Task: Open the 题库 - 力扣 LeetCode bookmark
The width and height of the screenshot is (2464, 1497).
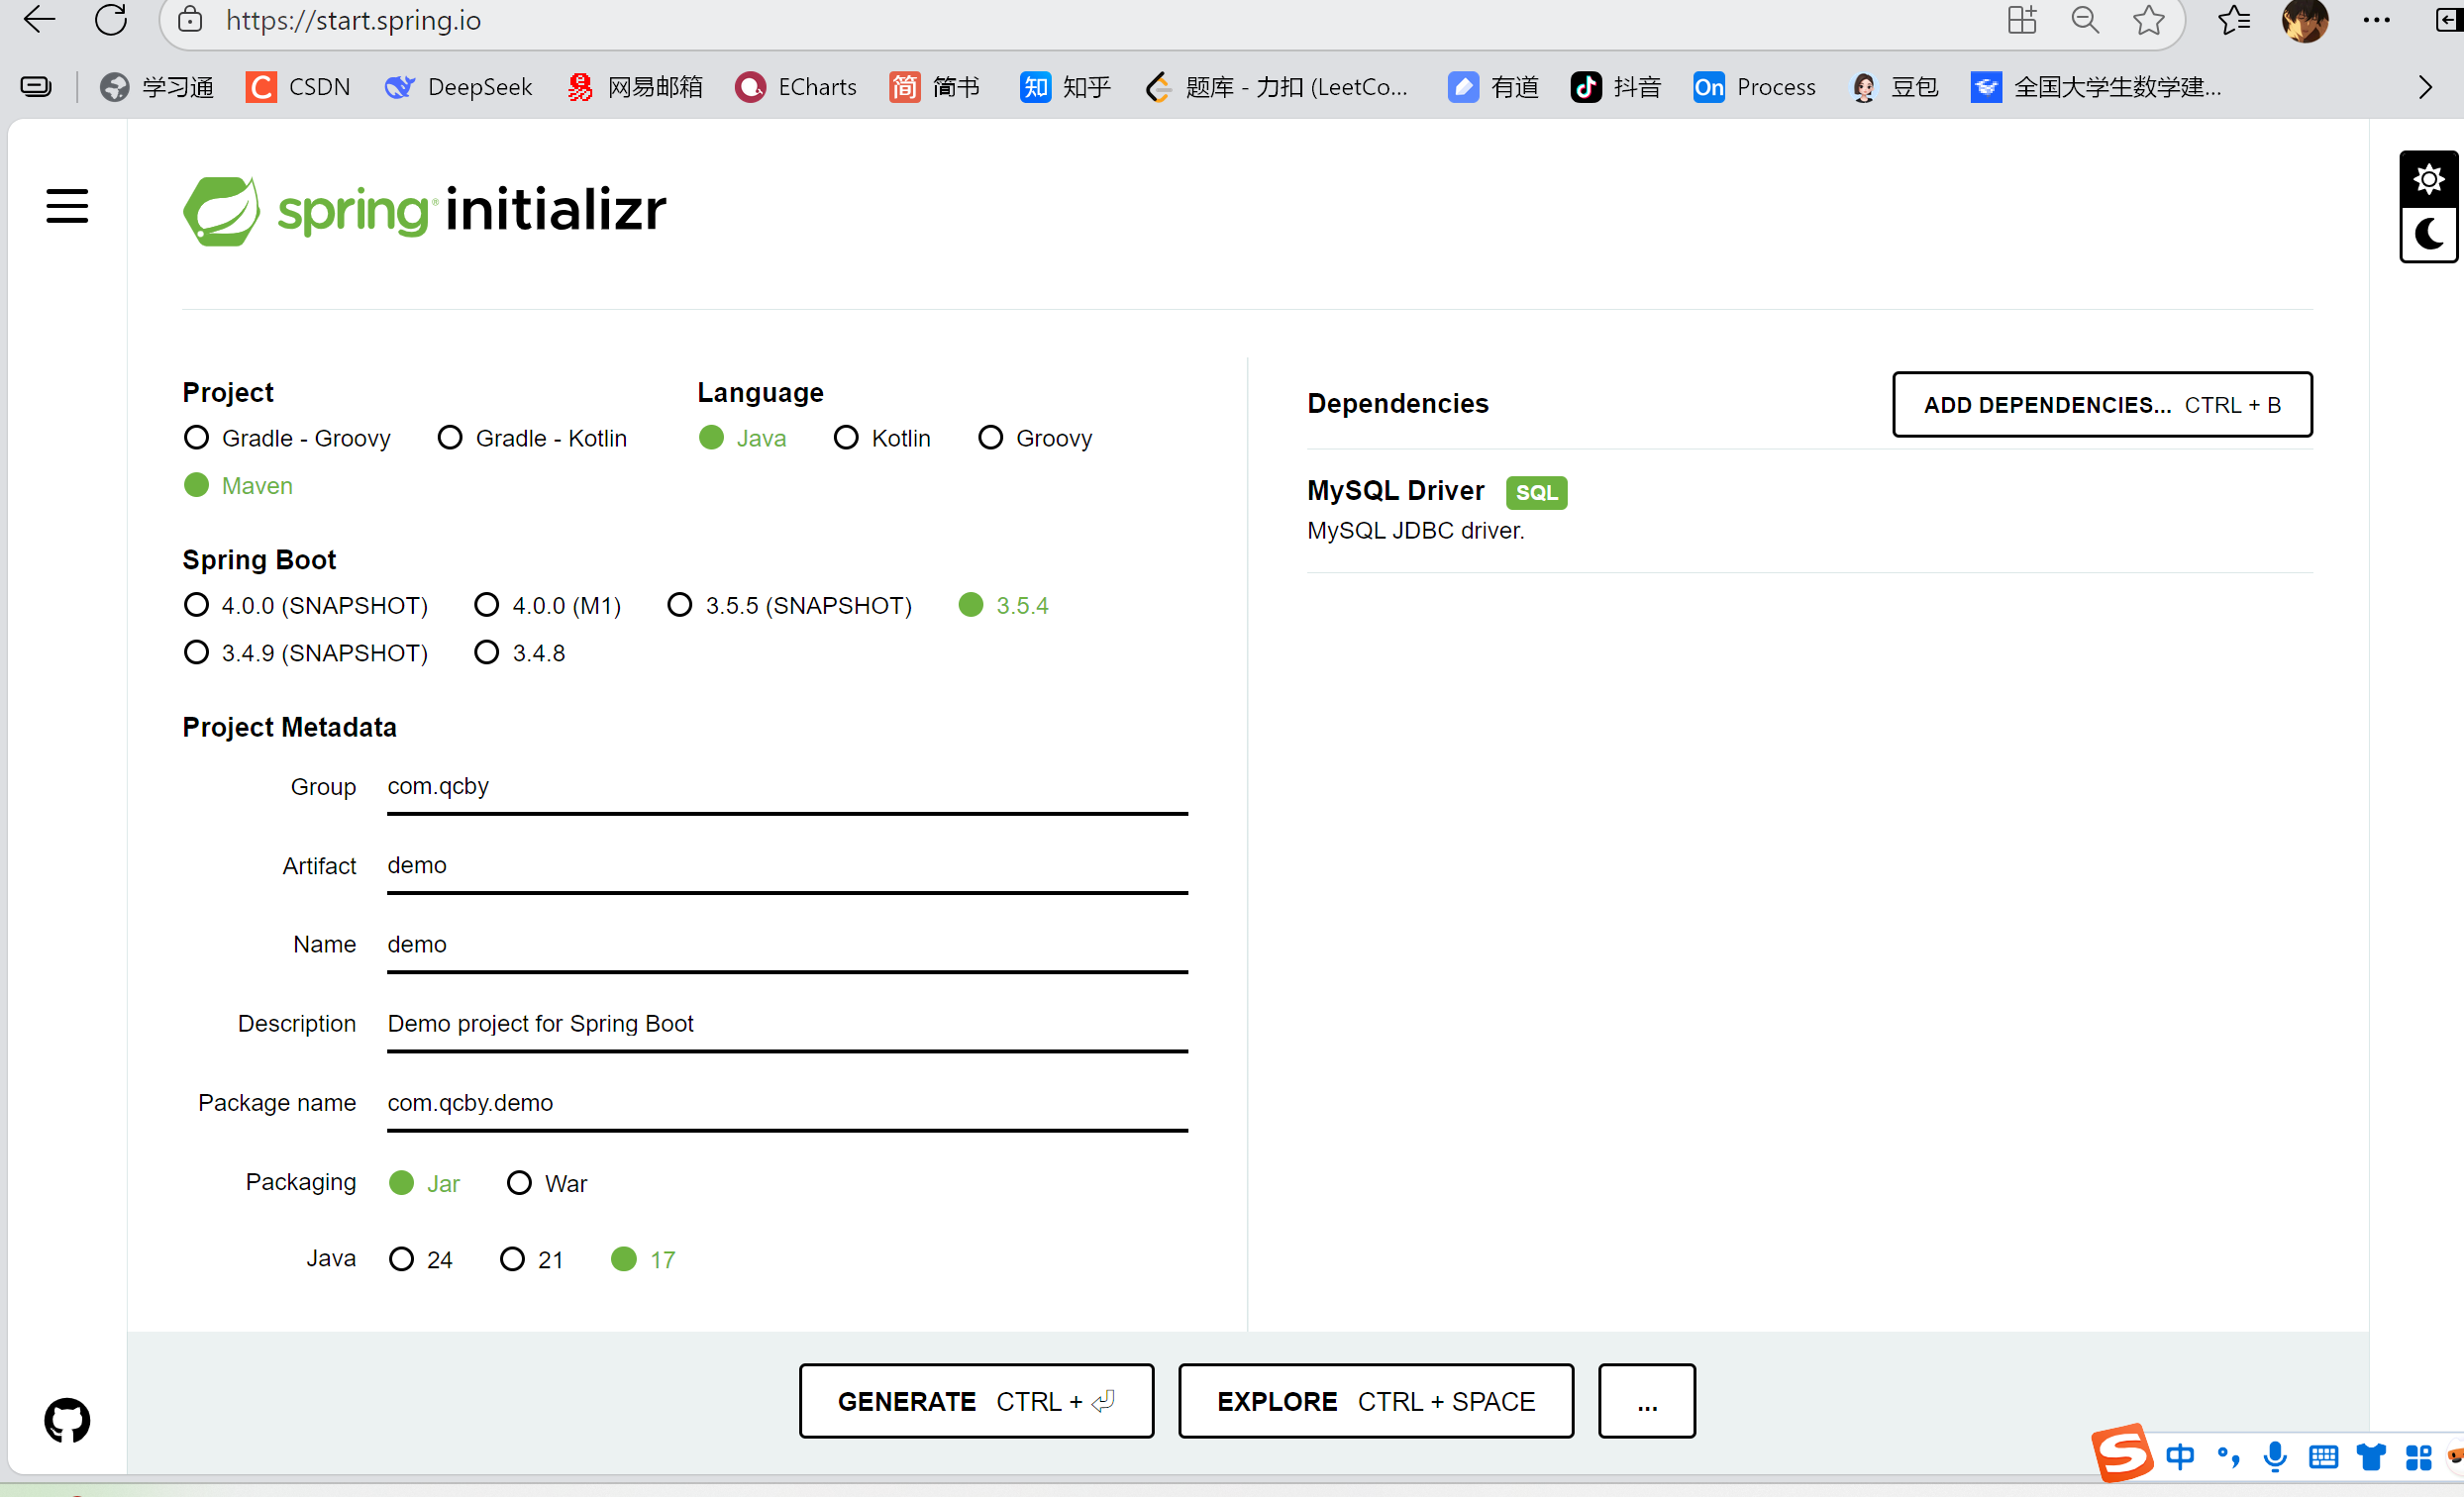Action: [x=1276, y=87]
